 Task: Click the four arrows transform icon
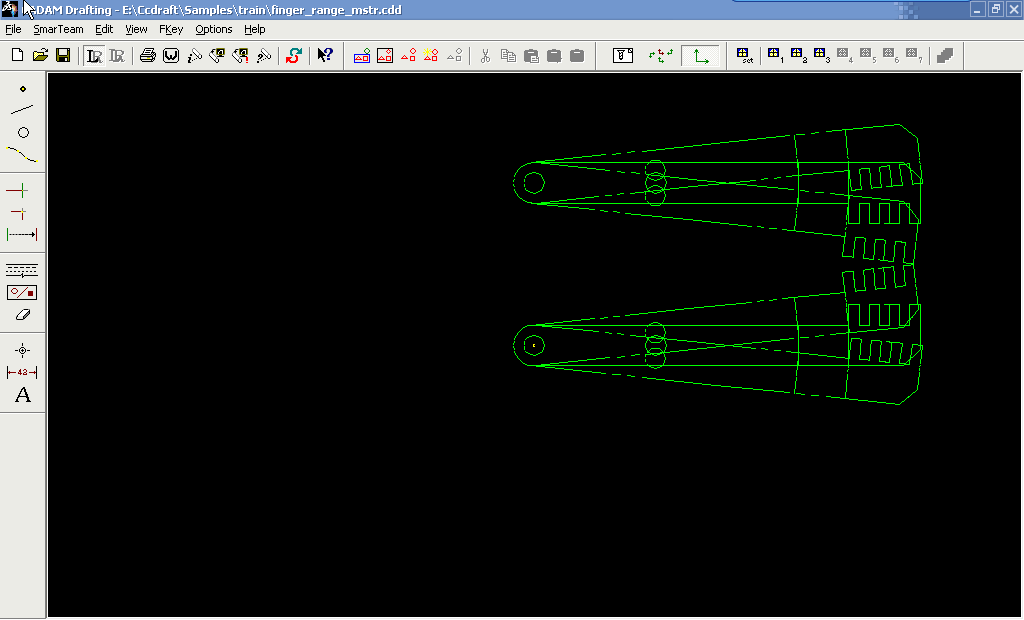coord(661,56)
